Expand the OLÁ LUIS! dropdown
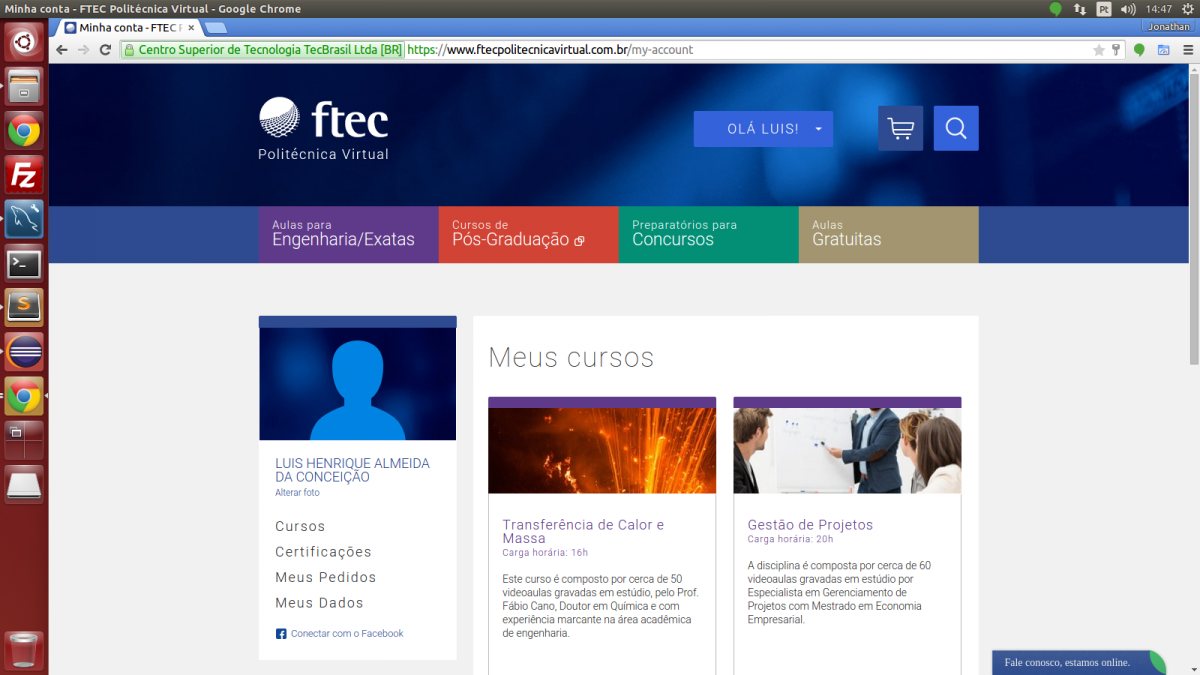Viewport: 1200px width, 675px height. pos(763,129)
